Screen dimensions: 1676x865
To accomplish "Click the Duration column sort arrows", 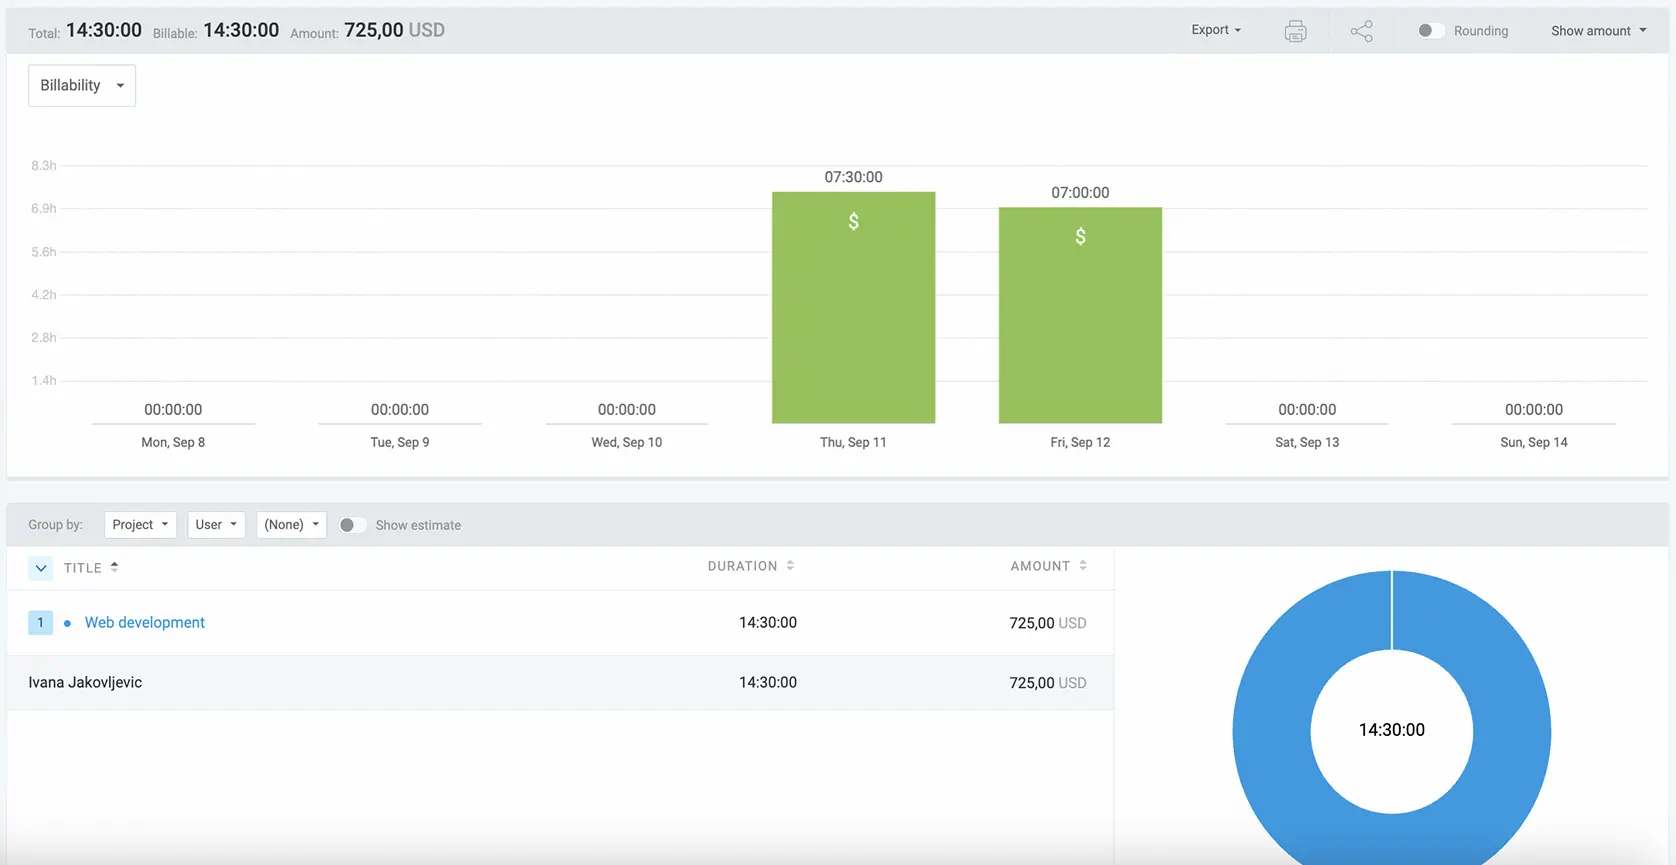I will pyautogui.click(x=790, y=566).
